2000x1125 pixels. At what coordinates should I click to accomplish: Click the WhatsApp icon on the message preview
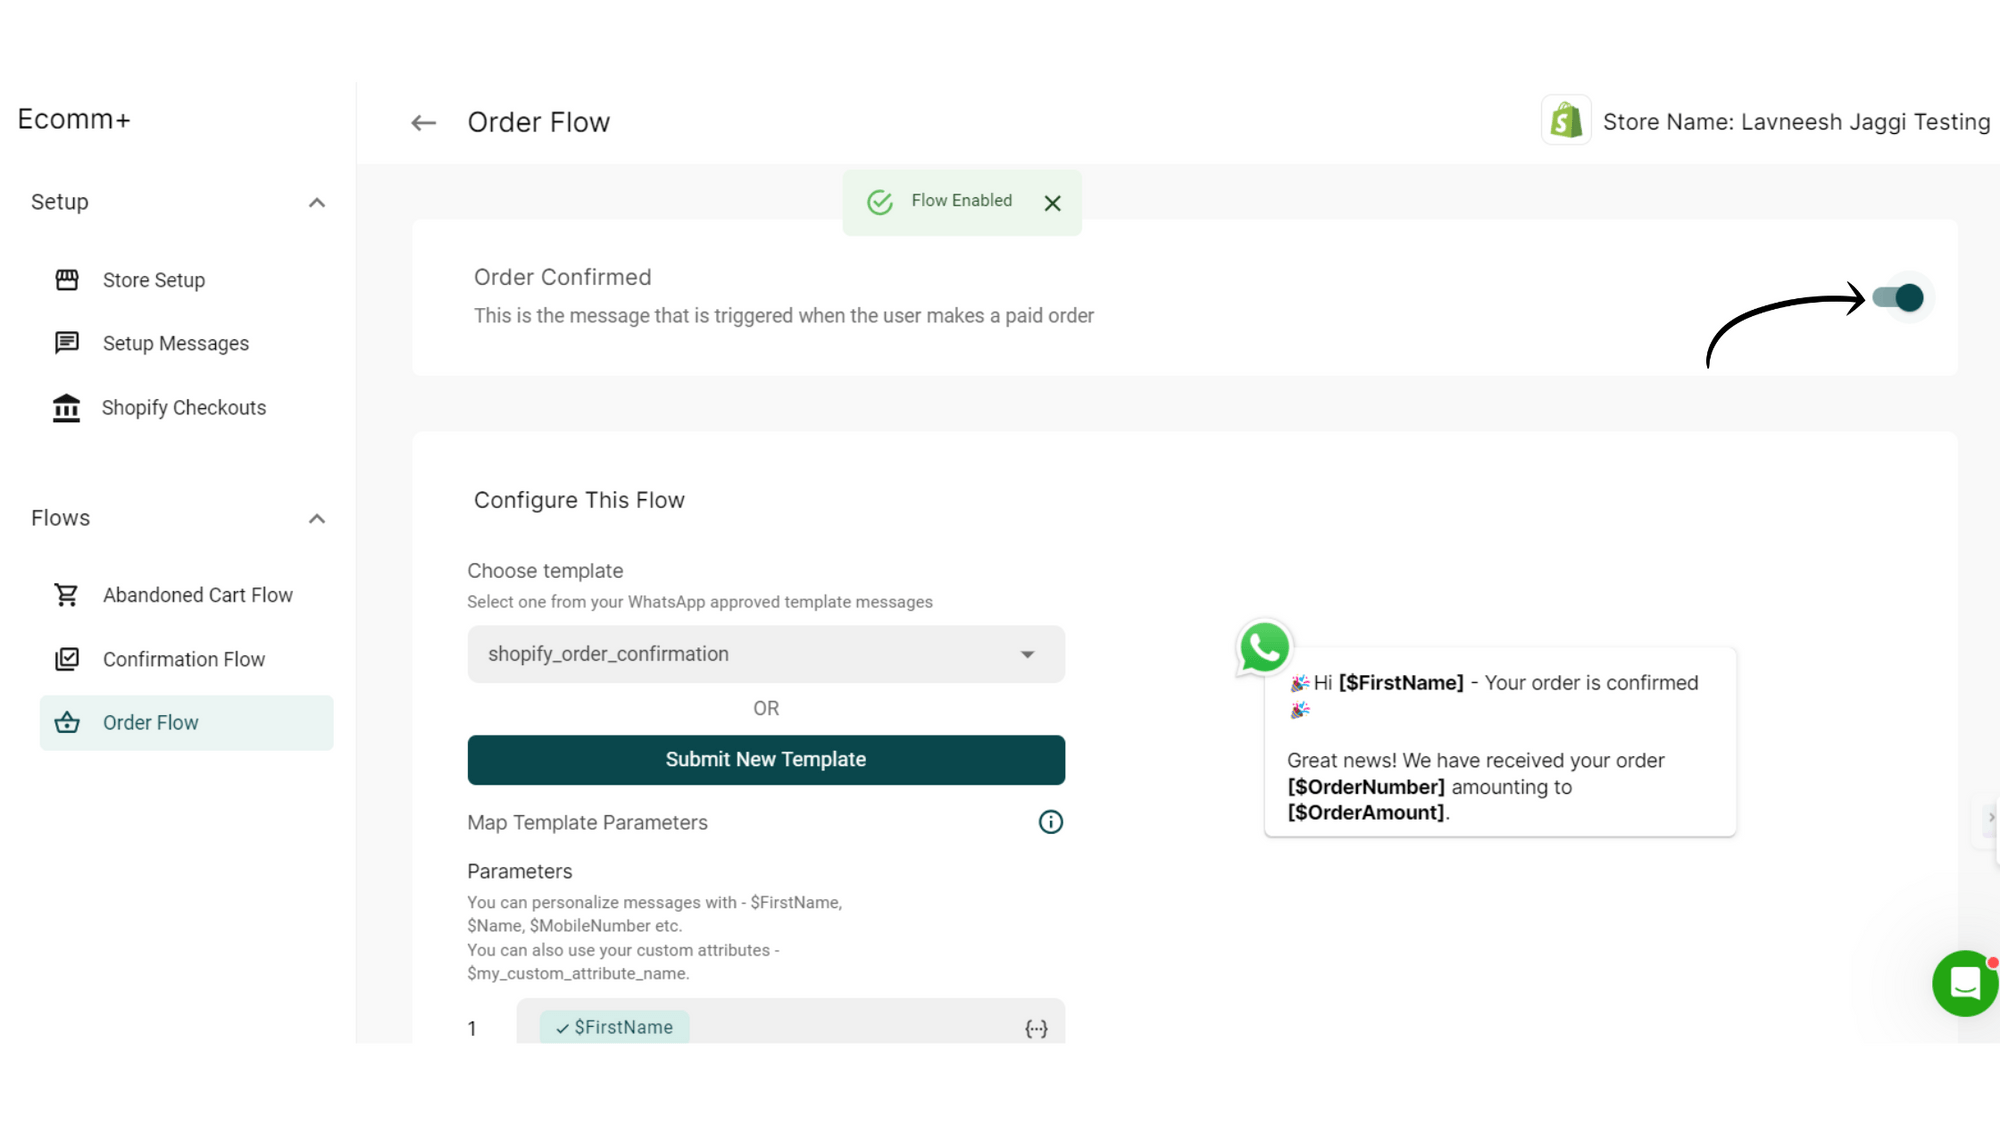1264,648
